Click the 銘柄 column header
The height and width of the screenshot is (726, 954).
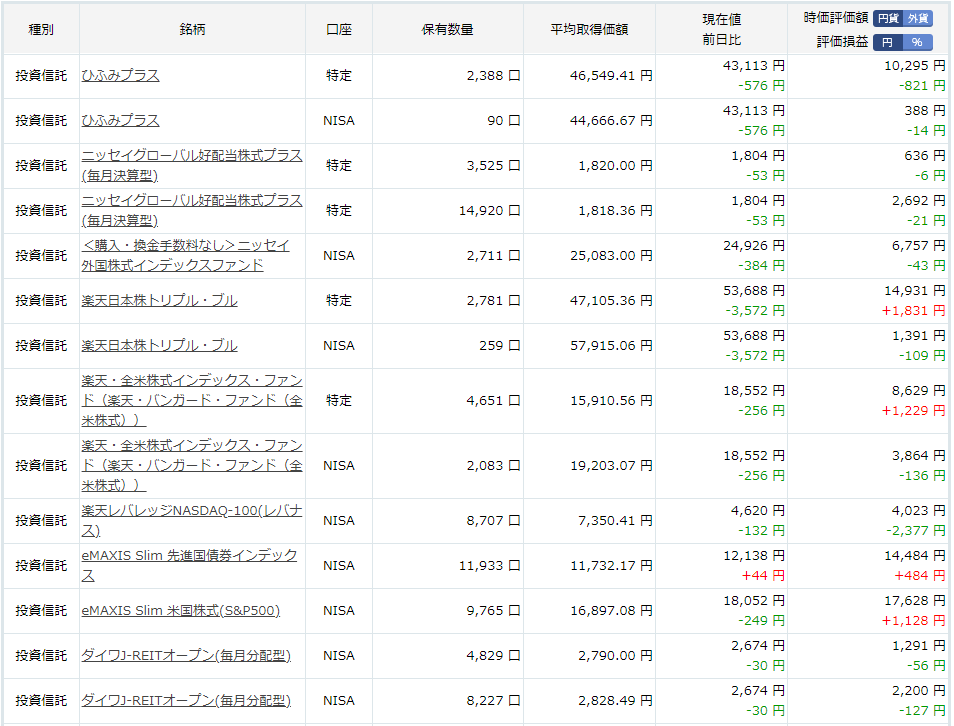pos(192,29)
